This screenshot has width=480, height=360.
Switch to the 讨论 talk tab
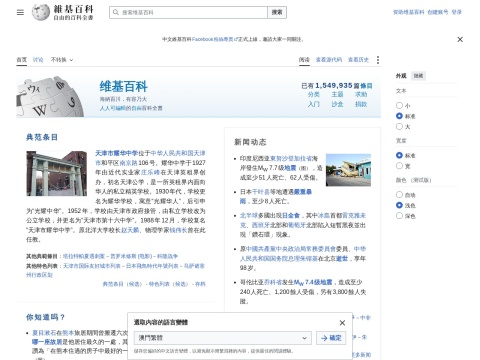pyautogui.click(x=38, y=60)
